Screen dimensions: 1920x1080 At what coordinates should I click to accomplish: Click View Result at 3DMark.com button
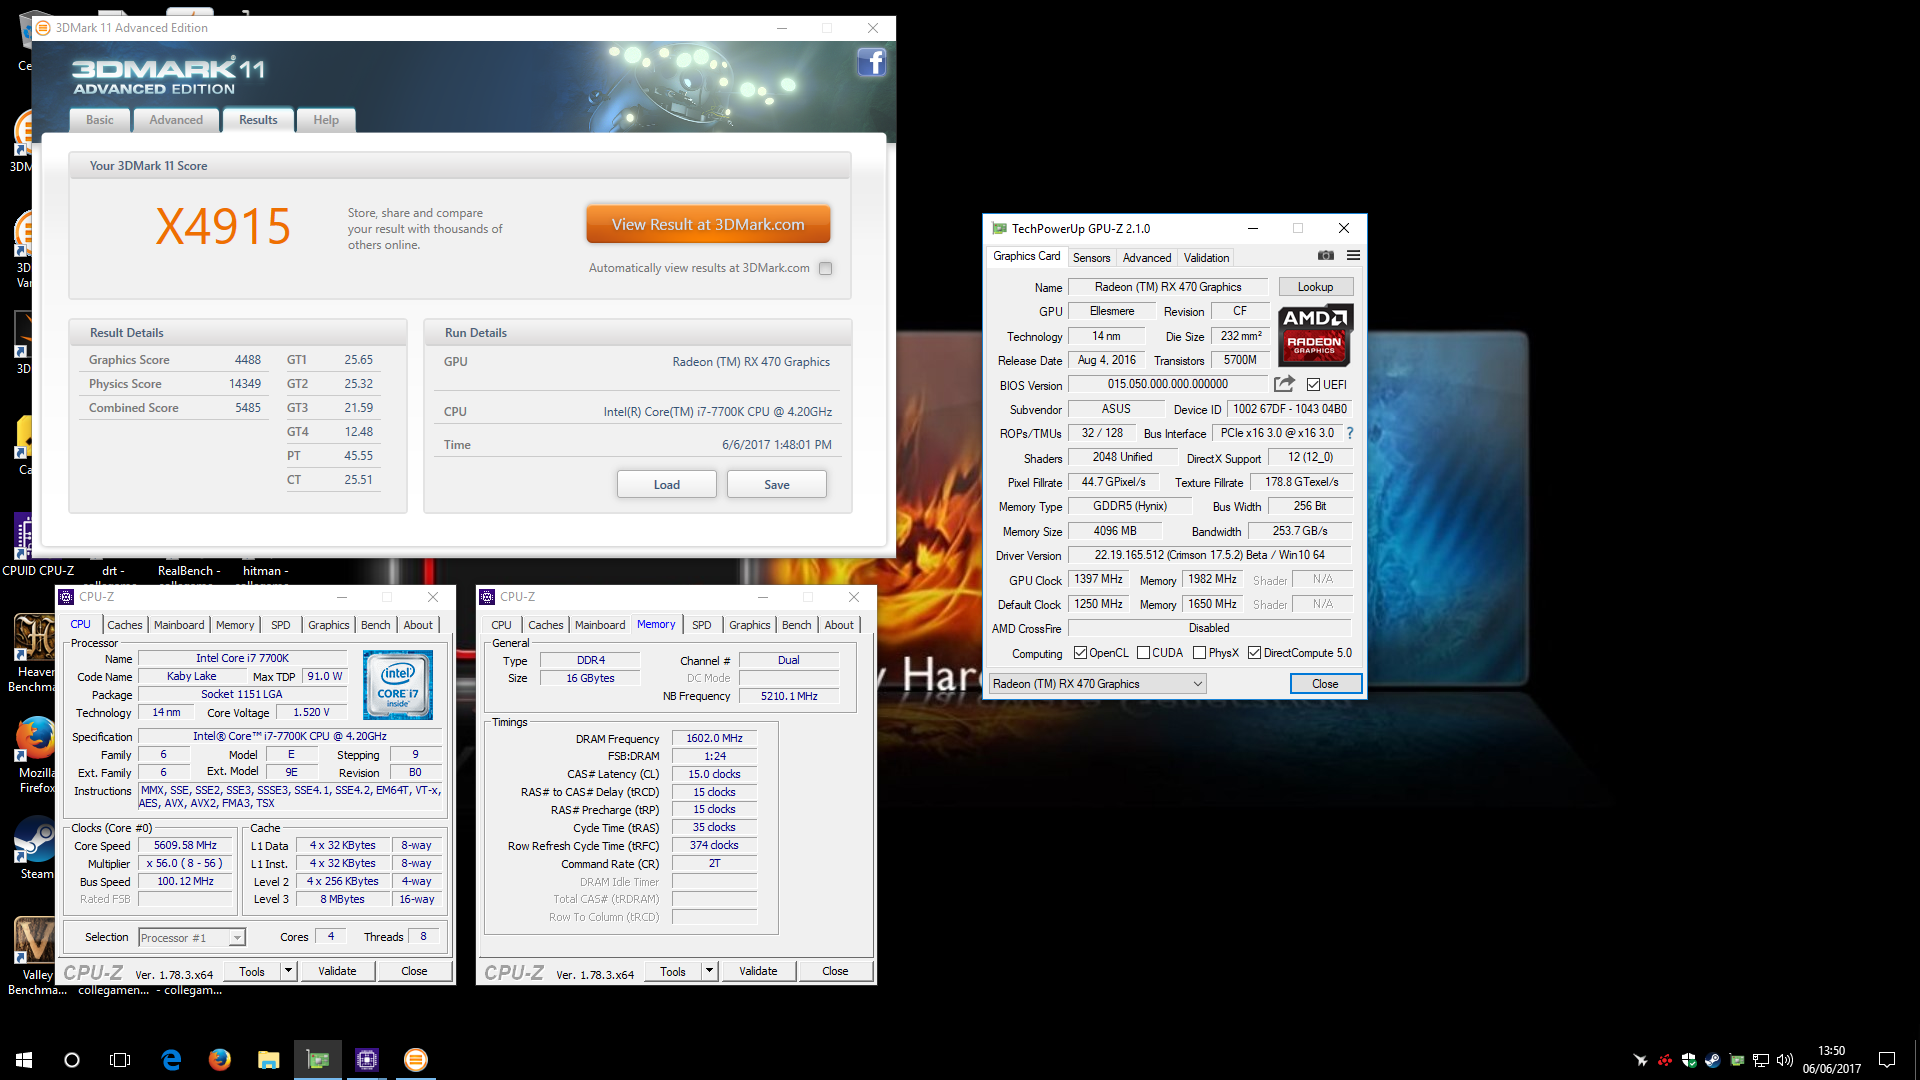708,224
